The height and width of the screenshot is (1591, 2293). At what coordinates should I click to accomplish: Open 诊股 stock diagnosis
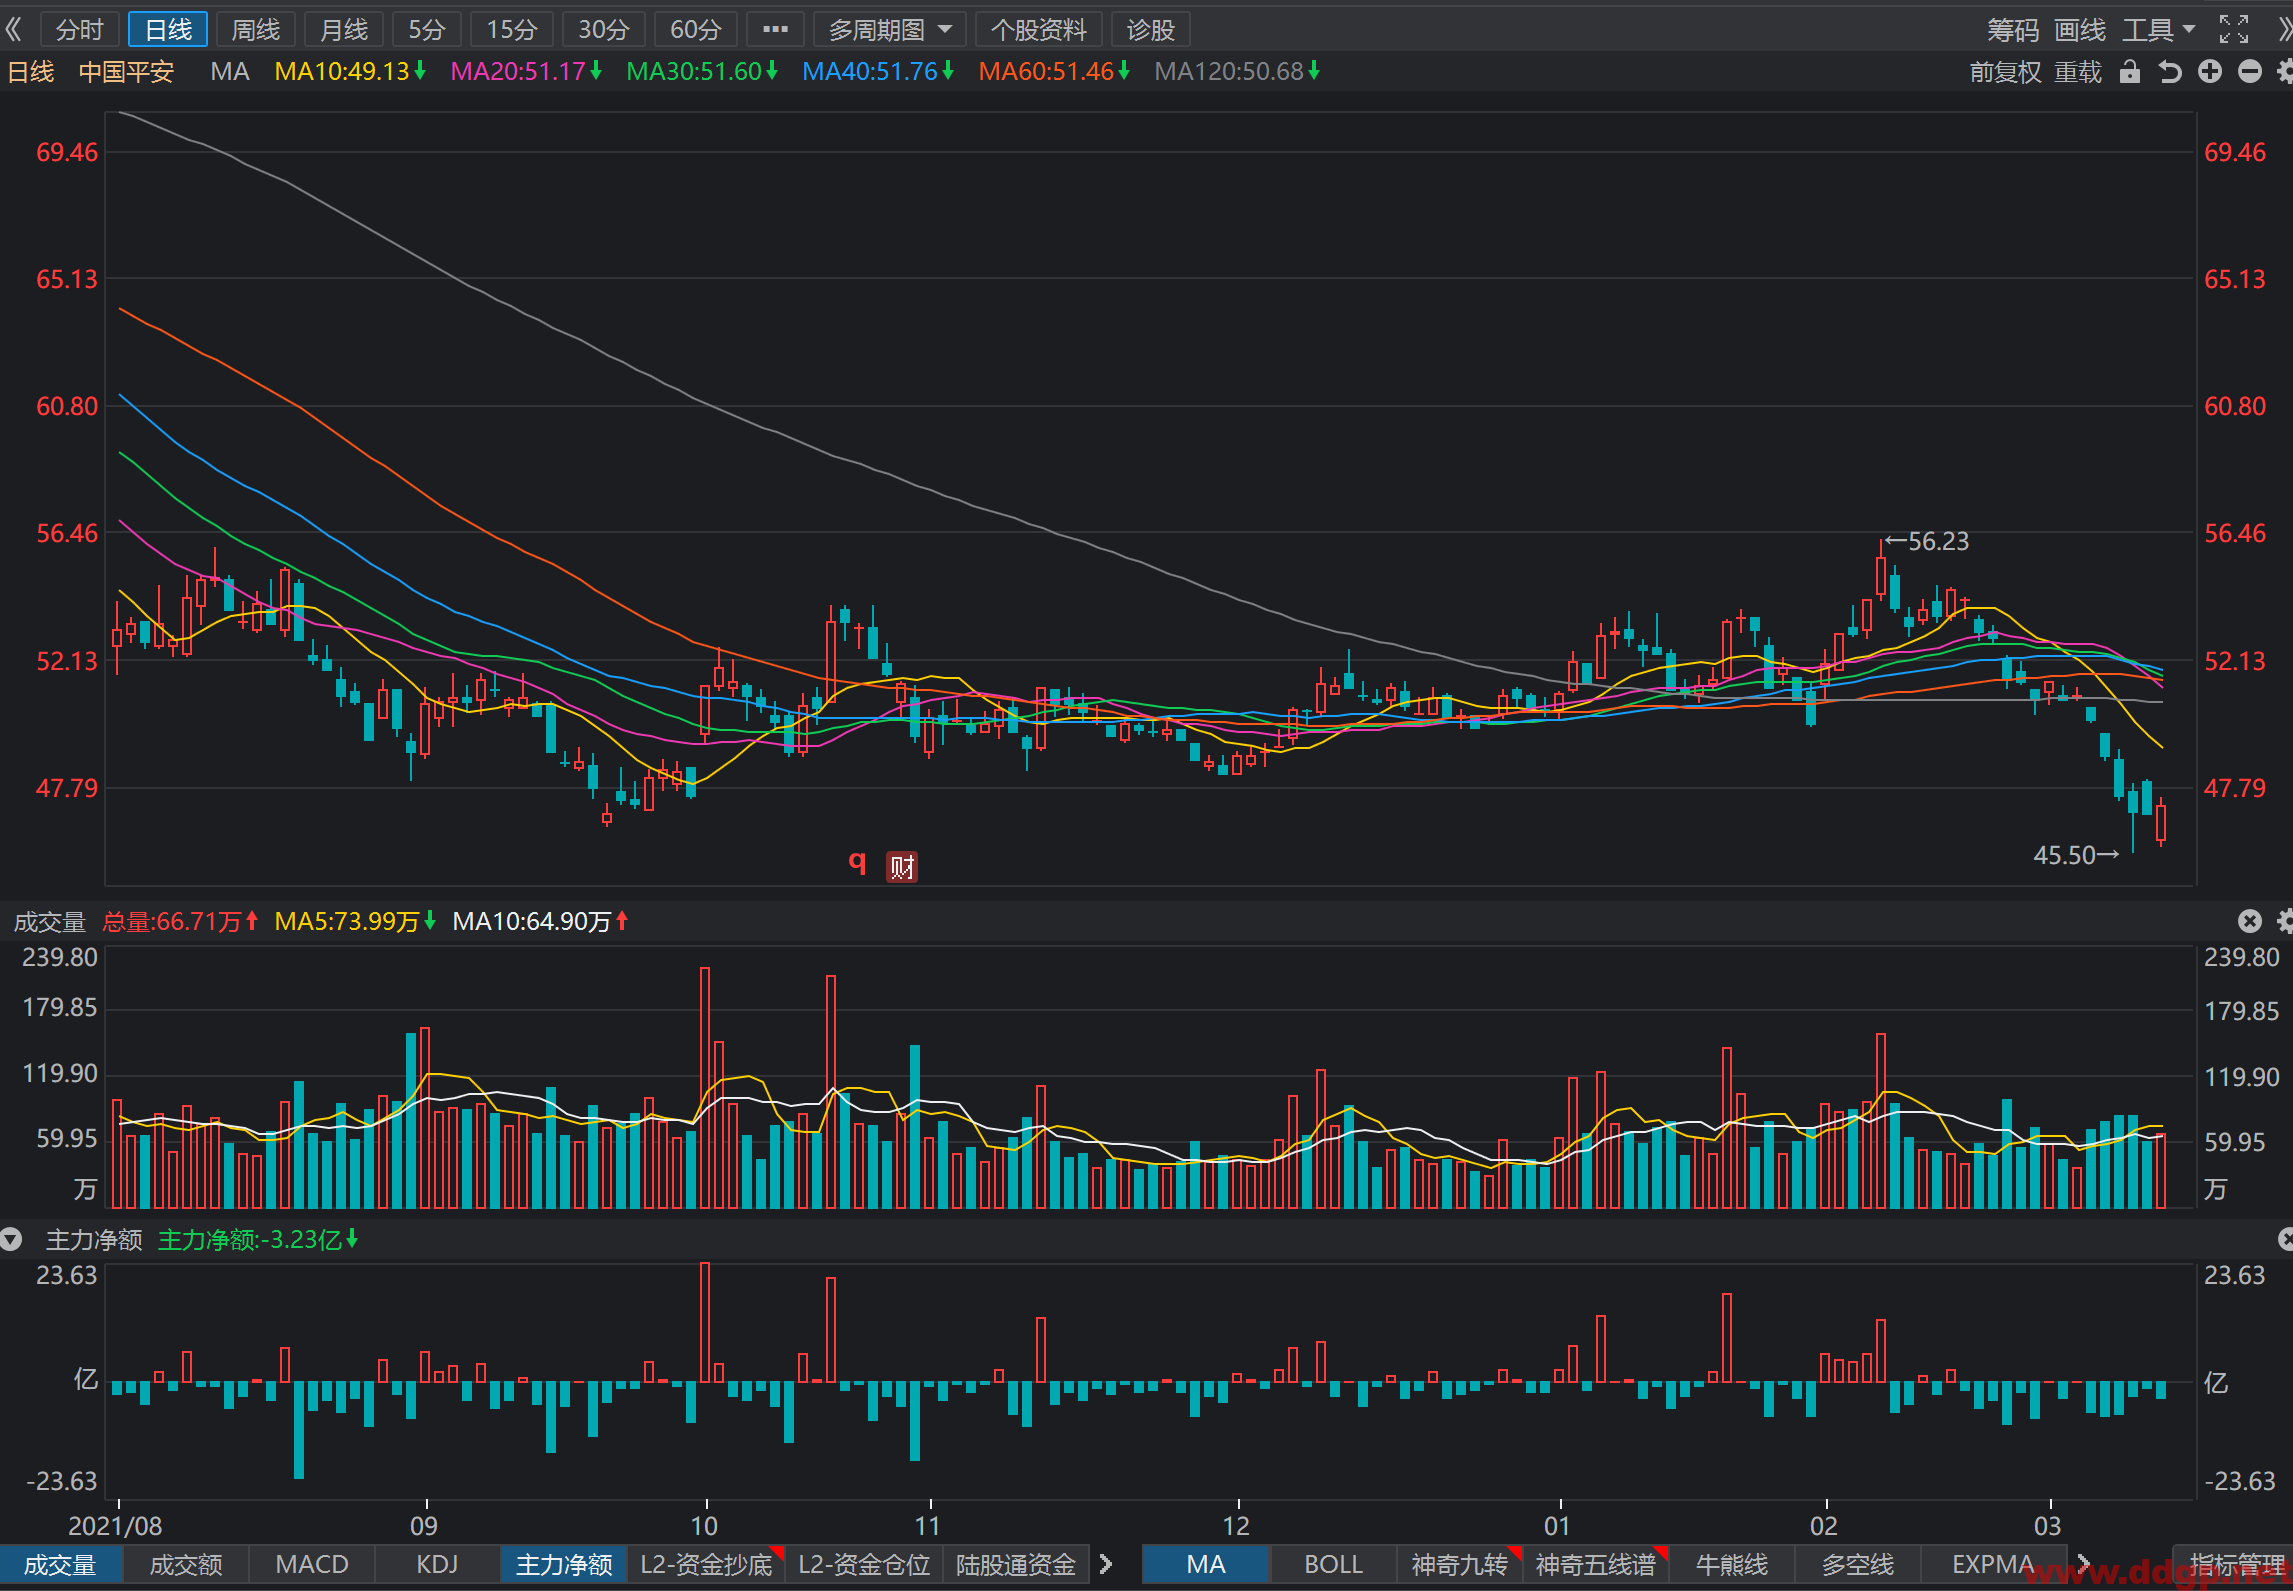click(1150, 30)
